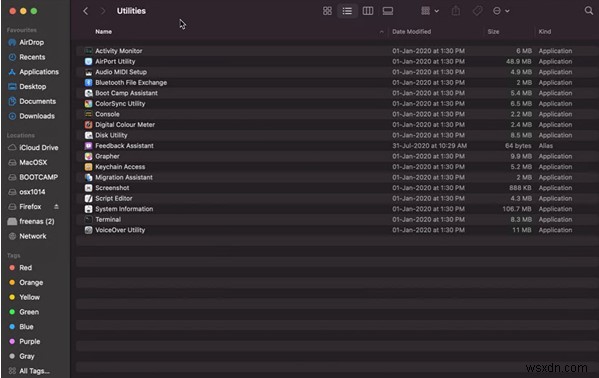The height and width of the screenshot is (378, 599).
Task: Click the search magnifier icon
Action: point(588,11)
